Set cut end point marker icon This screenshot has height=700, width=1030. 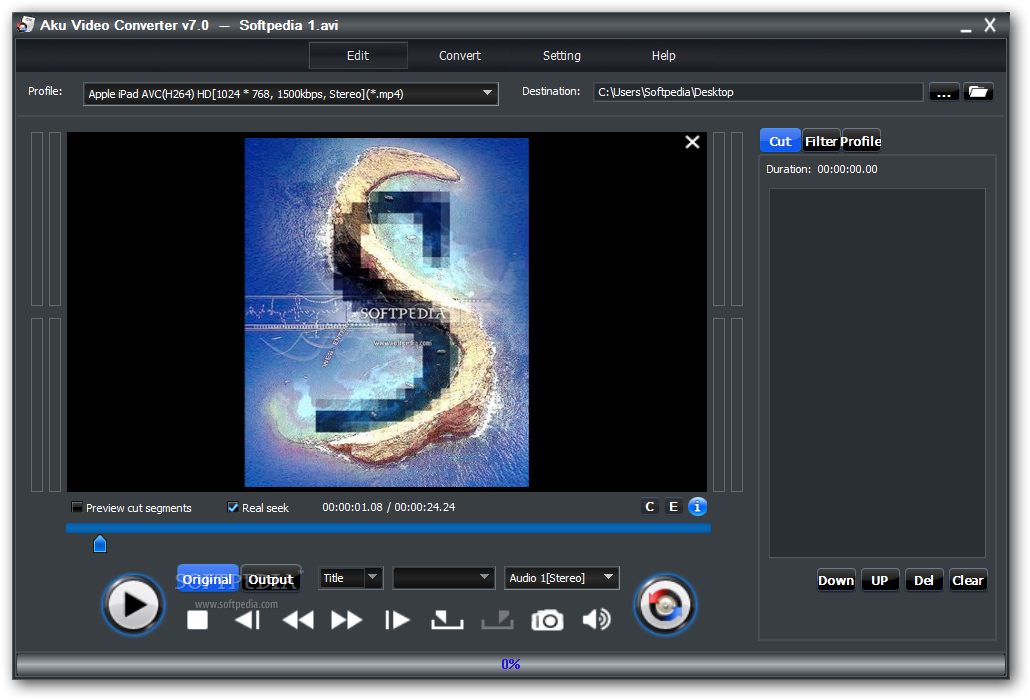497,620
